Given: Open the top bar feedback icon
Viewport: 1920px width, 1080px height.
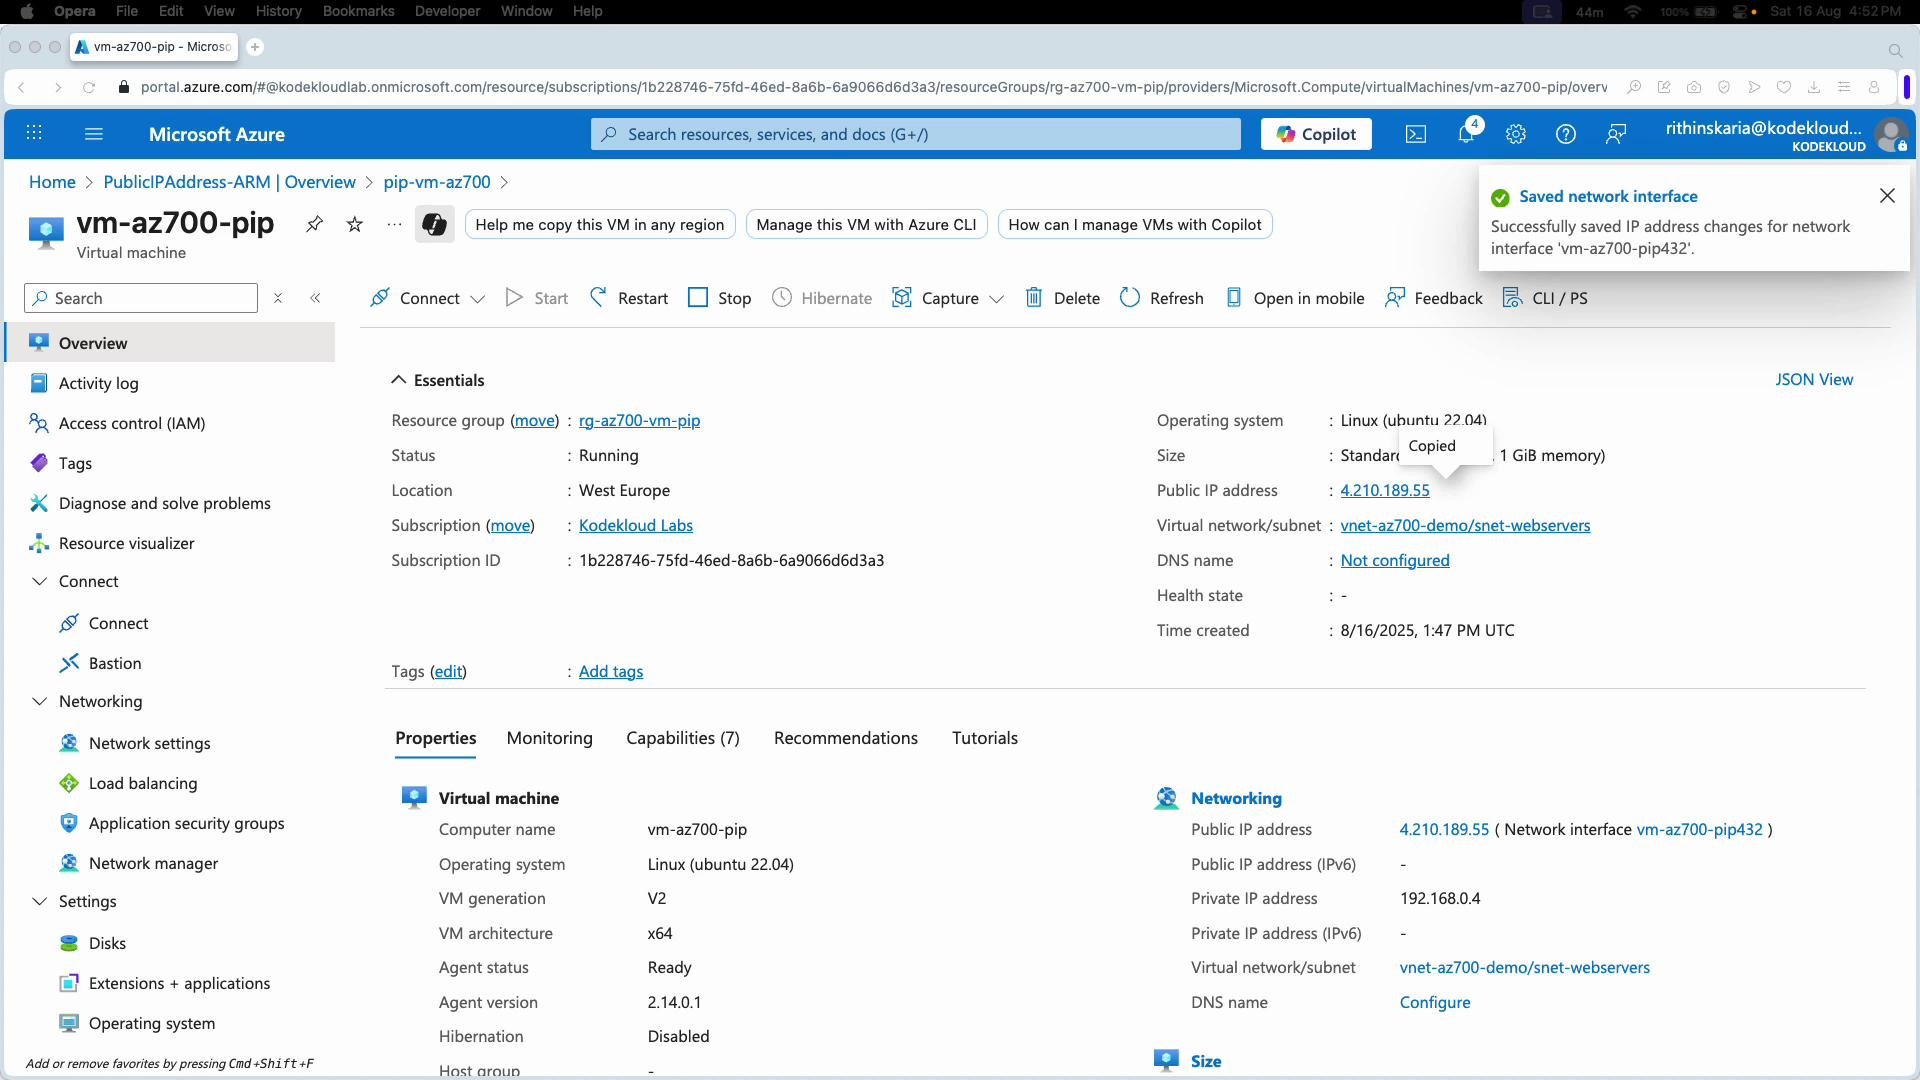Looking at the screenshot, I should pyautogui.click(x=1616, y=134).
